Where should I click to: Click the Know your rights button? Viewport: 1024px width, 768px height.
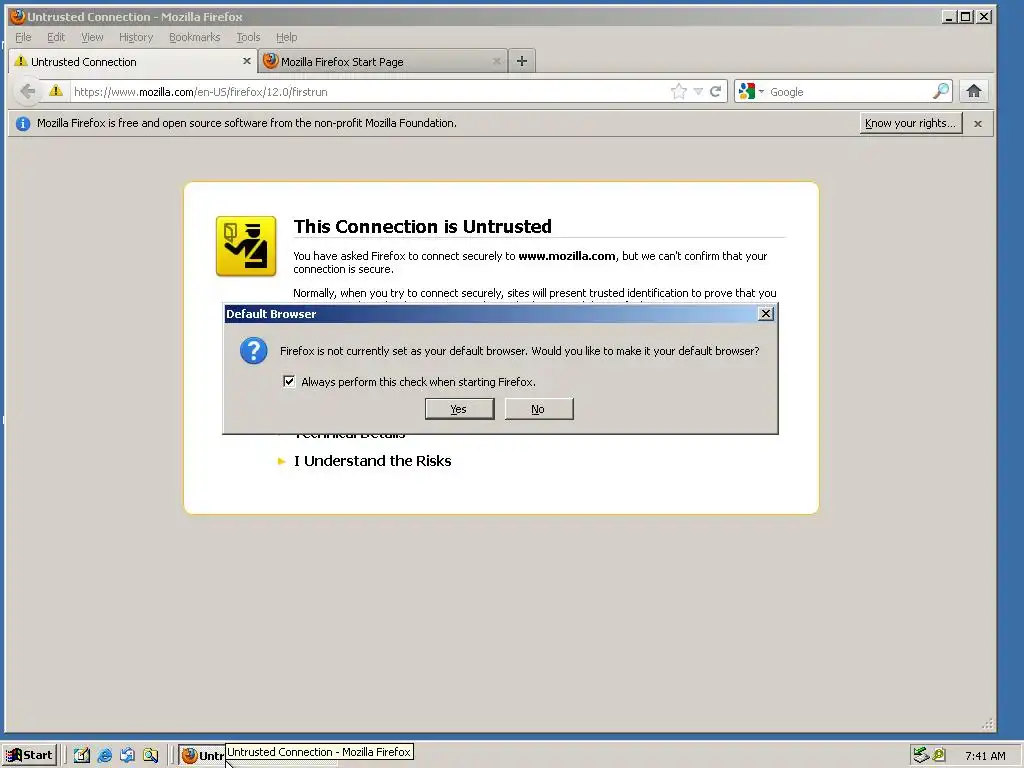pyautogui.click(x=910, y=123)
